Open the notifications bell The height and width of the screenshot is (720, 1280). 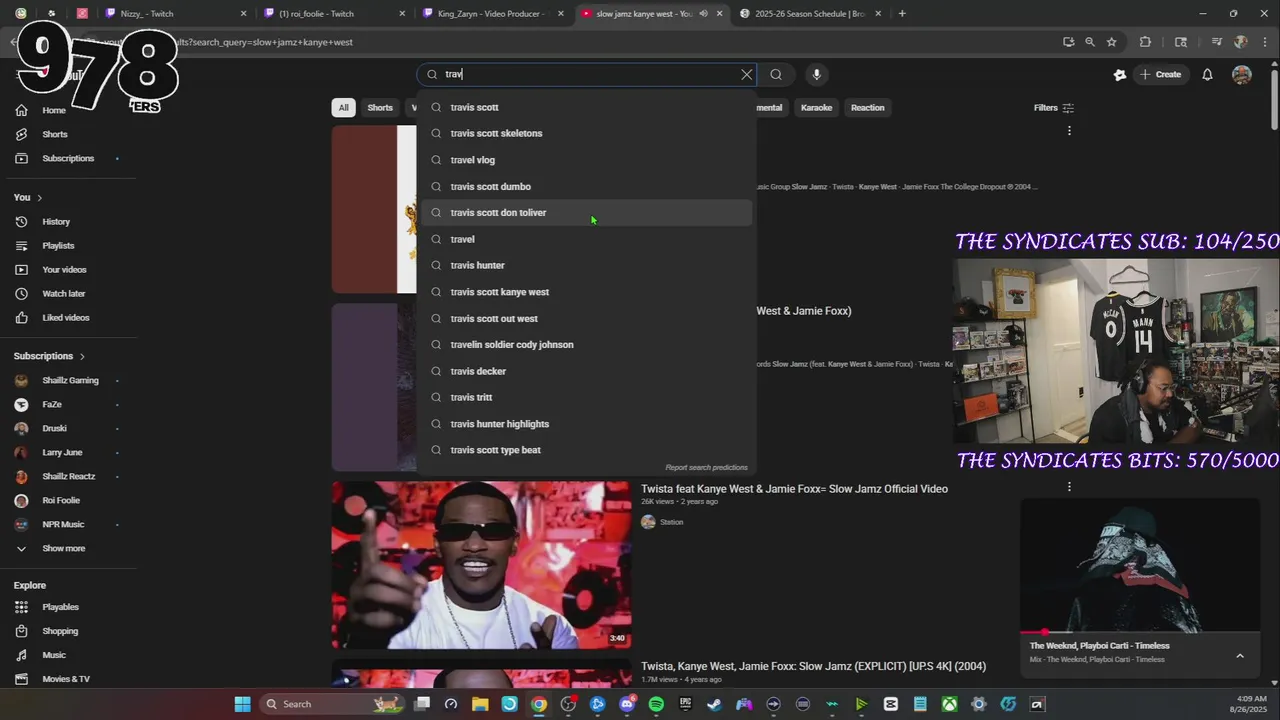(1207, 74)
